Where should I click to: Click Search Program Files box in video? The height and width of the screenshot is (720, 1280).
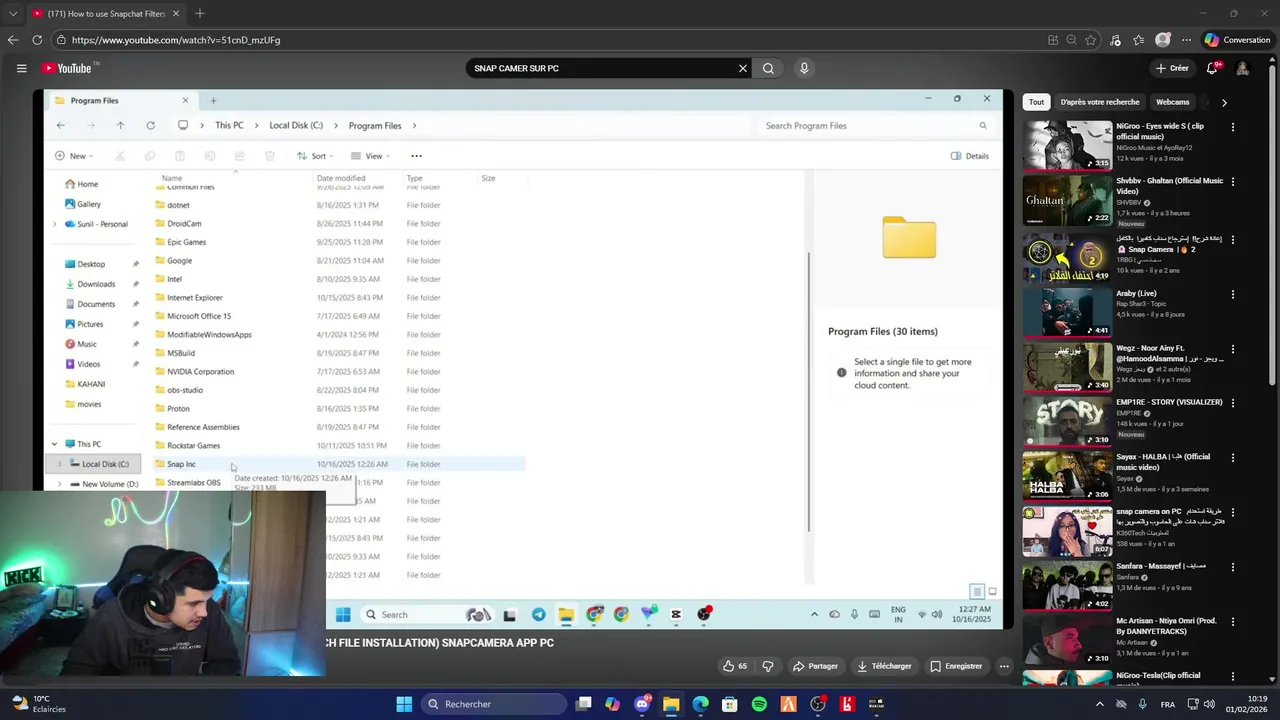pyautogui.click(x=875, y=126)
